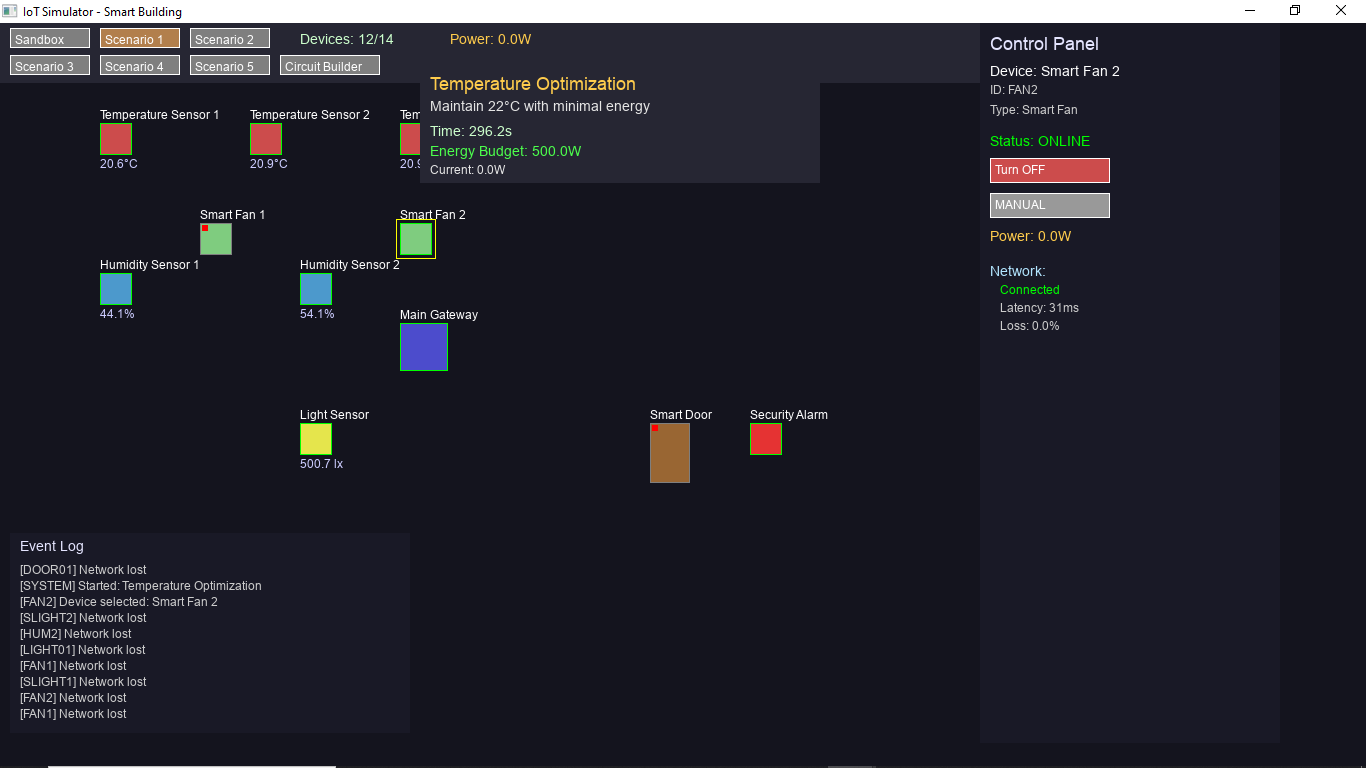Screen dimensions: 1366x768
Task: Click the 44.1% humidity reading
Action: tap(117, 314)
